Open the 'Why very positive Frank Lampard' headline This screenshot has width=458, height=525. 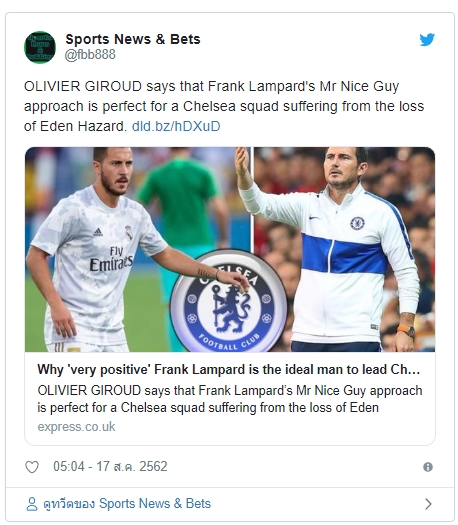pyautogui.click(x=228, y=370)
